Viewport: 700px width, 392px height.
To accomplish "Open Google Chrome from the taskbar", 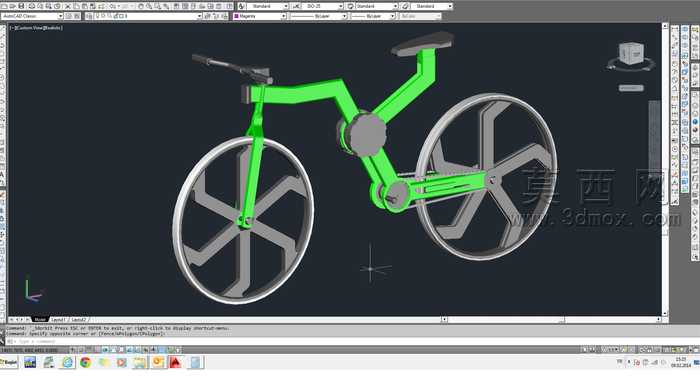I will coord(85,362).
